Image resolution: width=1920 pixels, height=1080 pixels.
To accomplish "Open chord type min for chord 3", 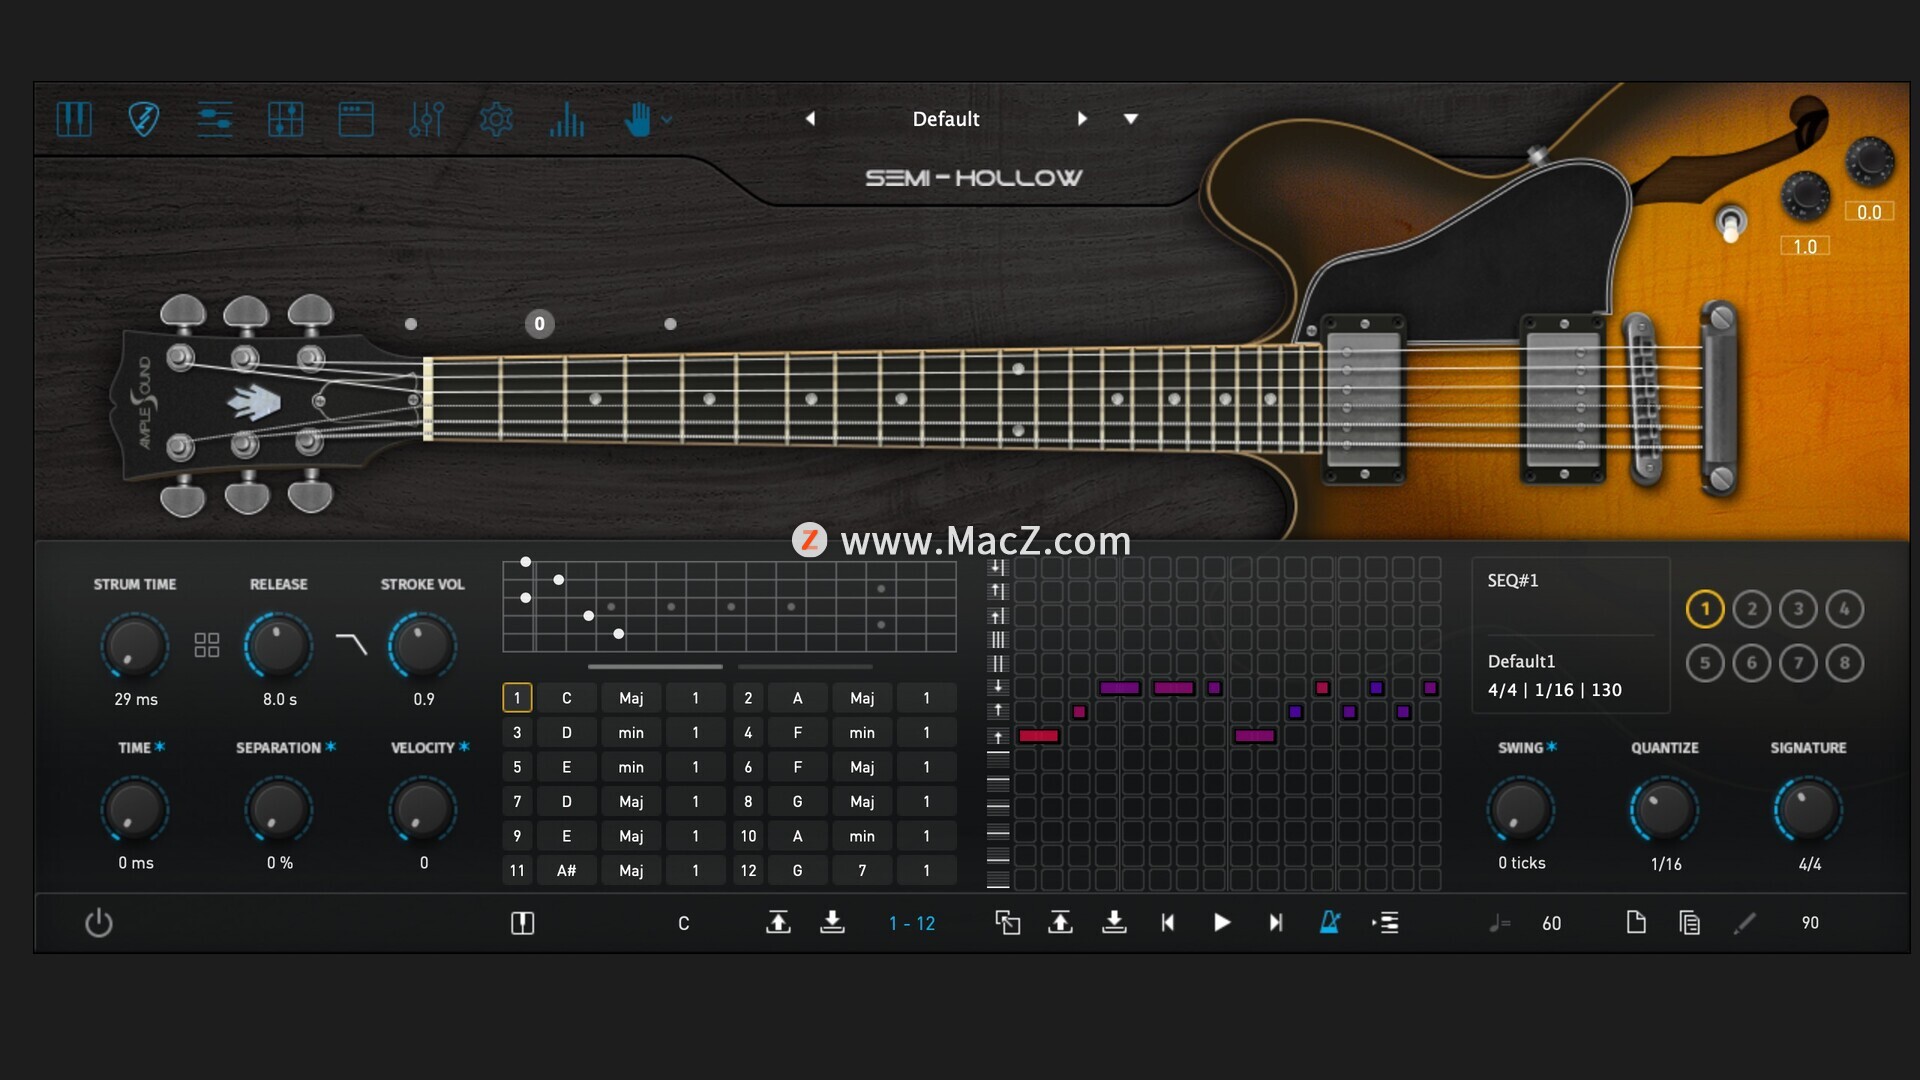I will click(x=631, y=733).
